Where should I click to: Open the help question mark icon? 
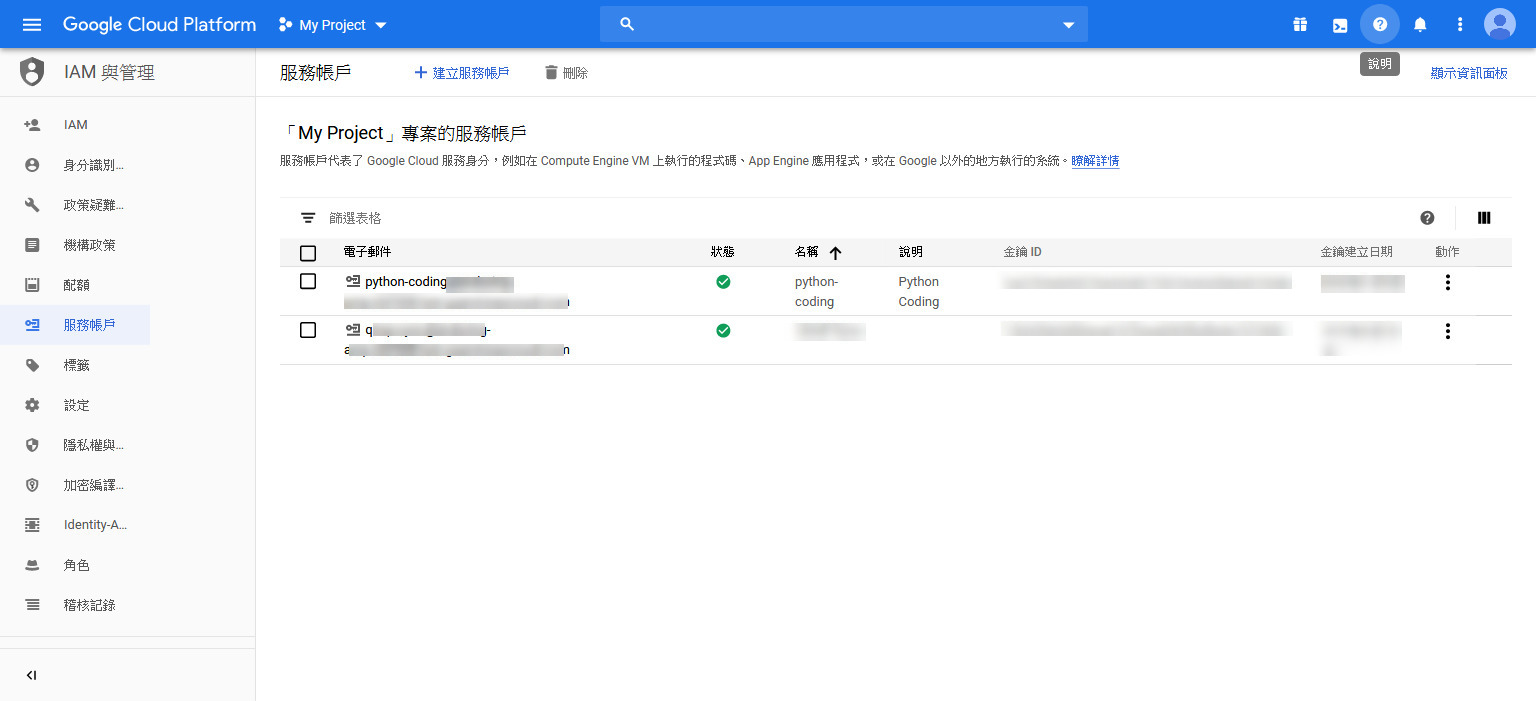coord(1380,24)
